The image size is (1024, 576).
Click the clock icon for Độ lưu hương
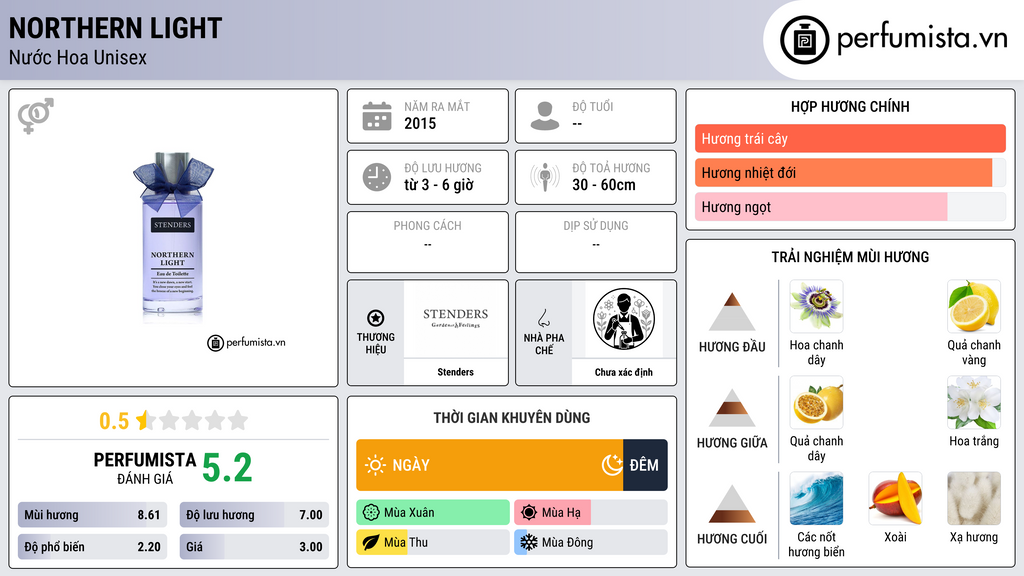pyautogui.click(x=377, y=177)
